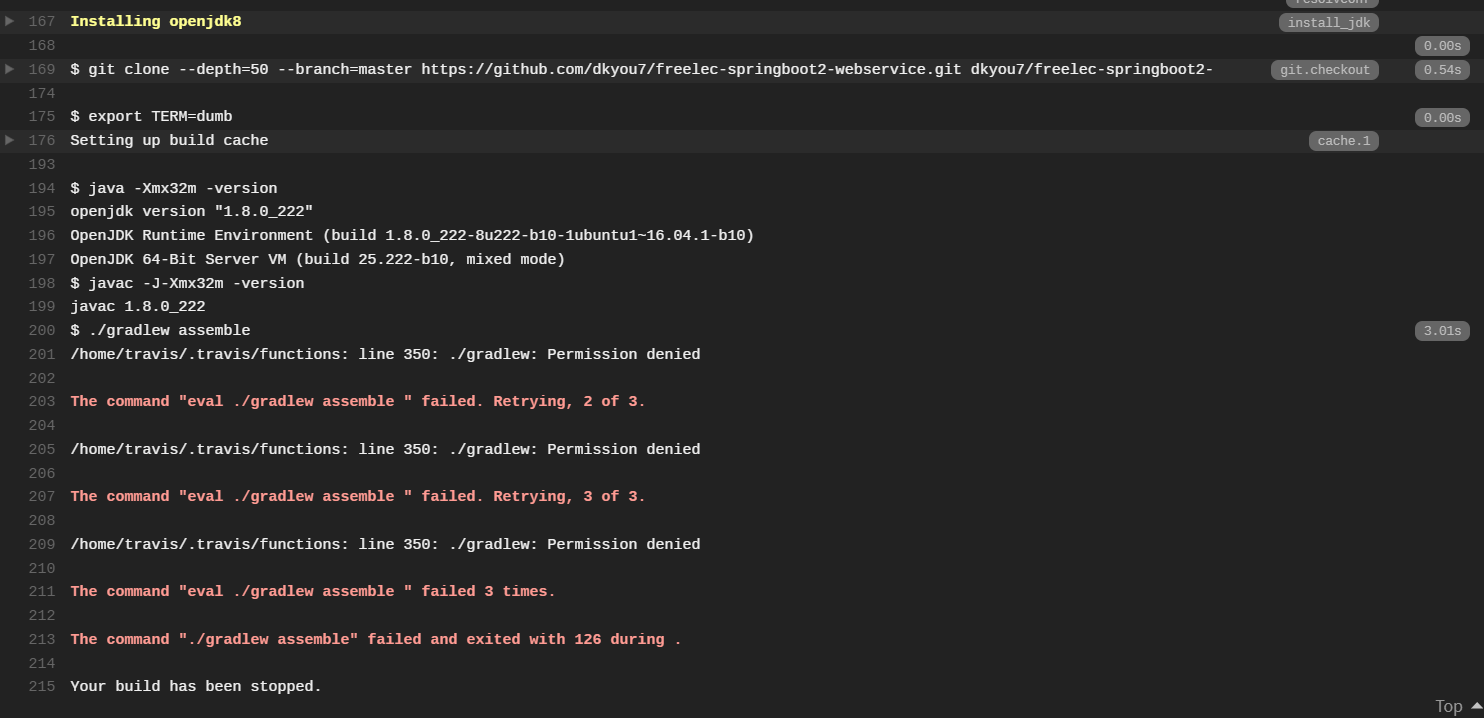Click the 0.54s duration badge
Image resolution: width=1484 pixels, height=718 pixels.
1442,70
